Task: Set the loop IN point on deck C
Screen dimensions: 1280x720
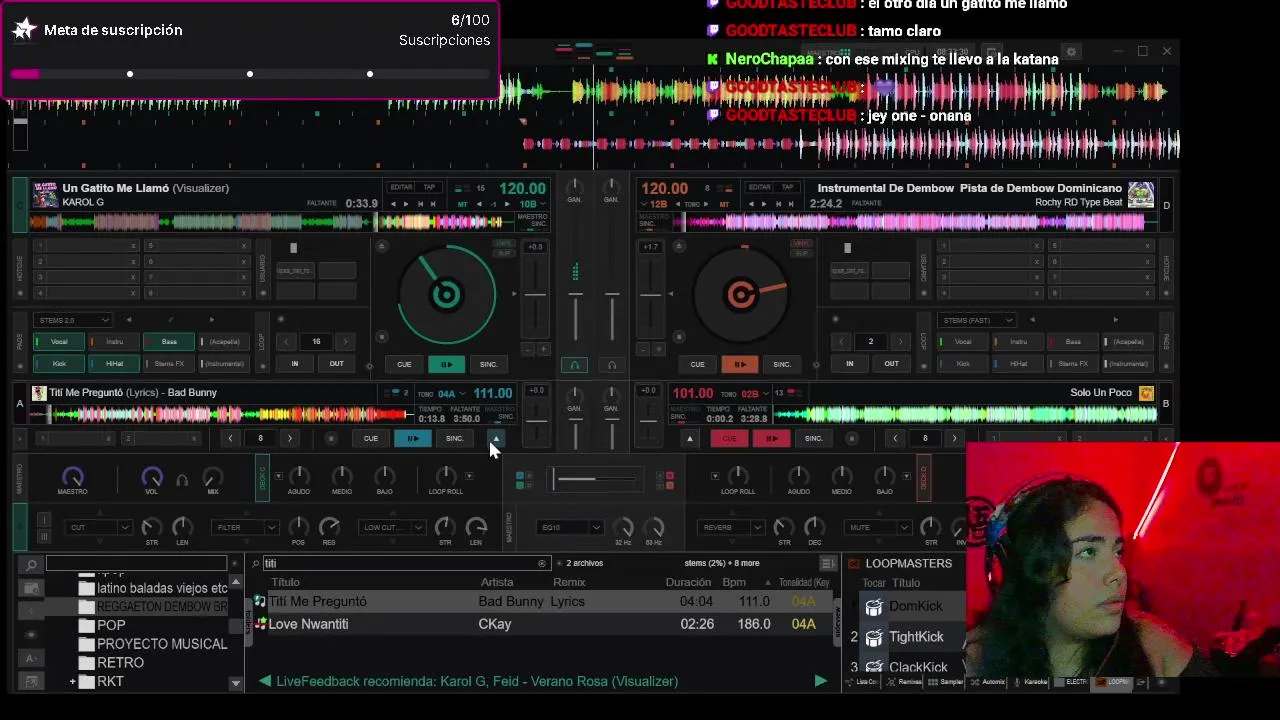Action: pos(294,364)
